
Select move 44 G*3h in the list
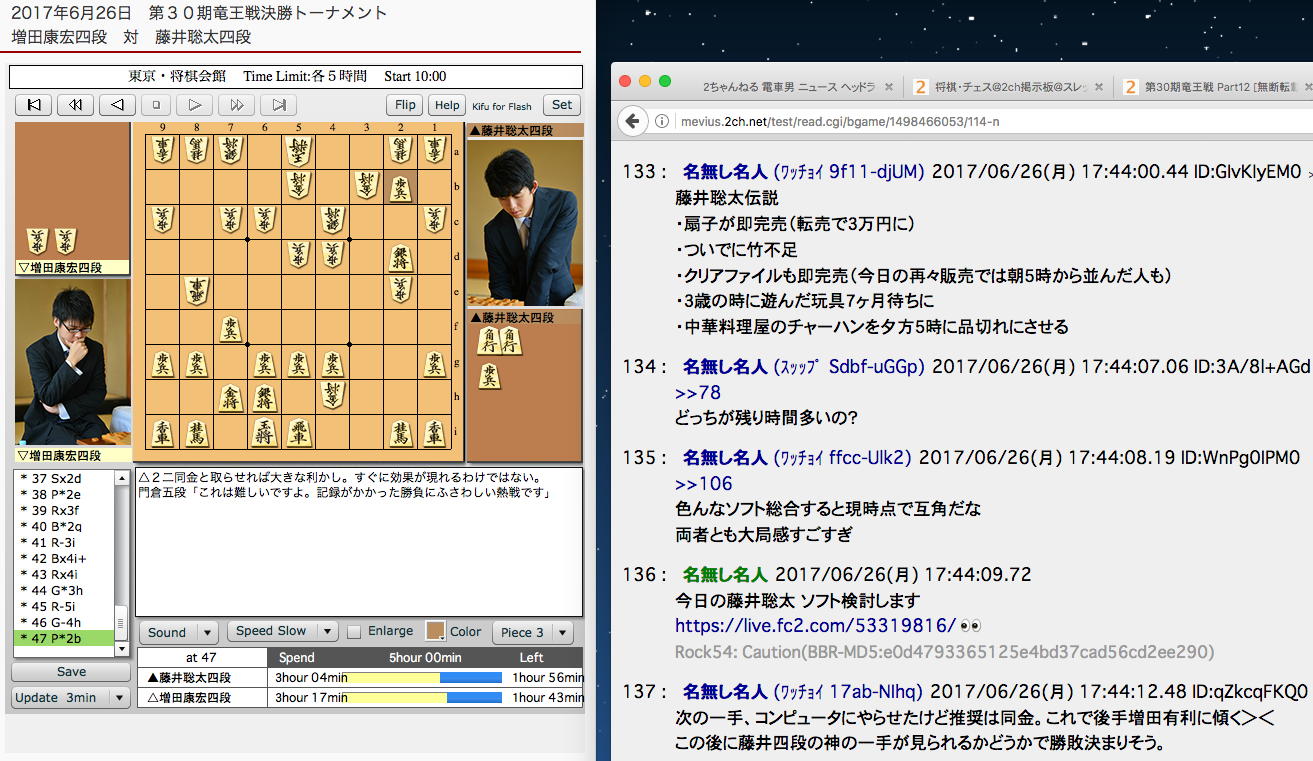(65, 591)
